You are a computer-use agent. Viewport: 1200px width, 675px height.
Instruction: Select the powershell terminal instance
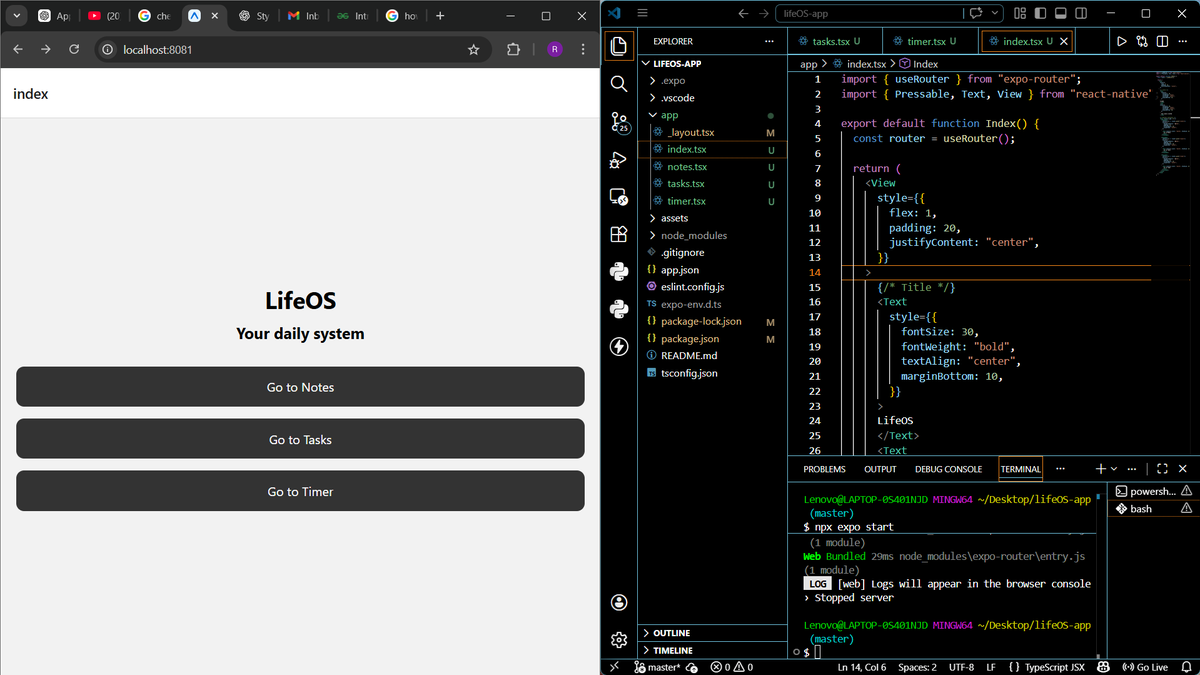tap(1154, 491)
